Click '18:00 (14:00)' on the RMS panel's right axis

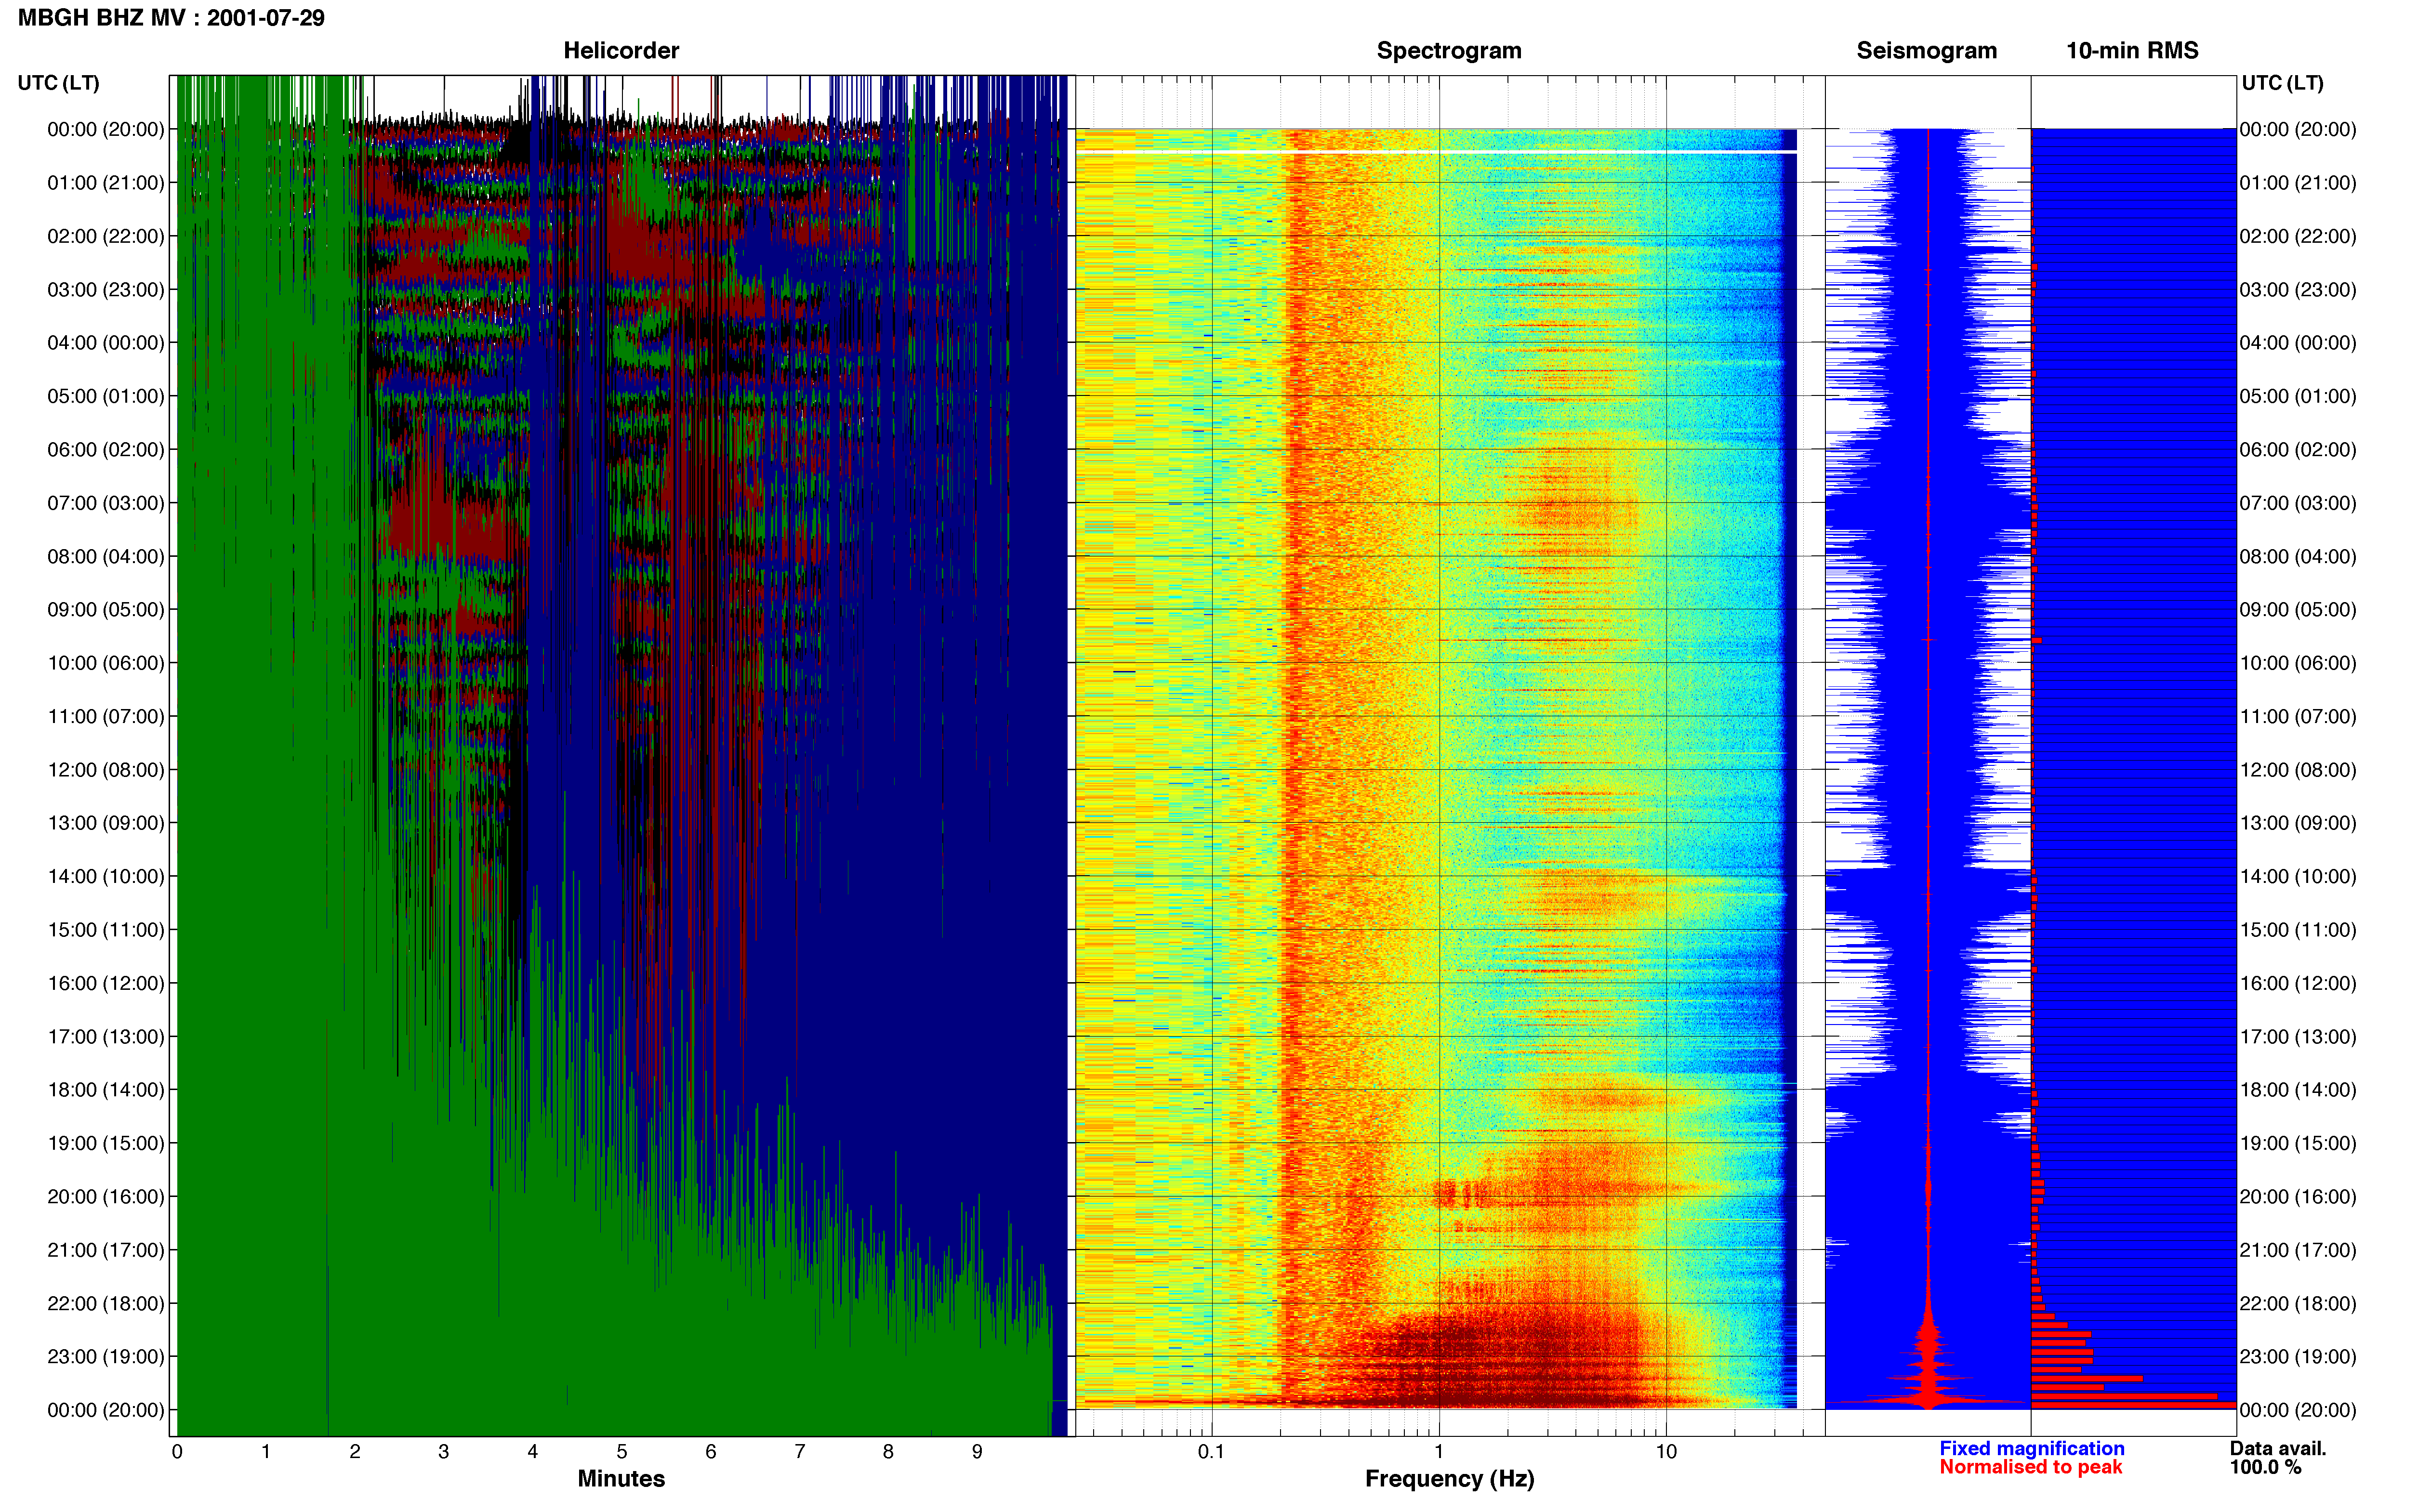pos(2298,1090)
